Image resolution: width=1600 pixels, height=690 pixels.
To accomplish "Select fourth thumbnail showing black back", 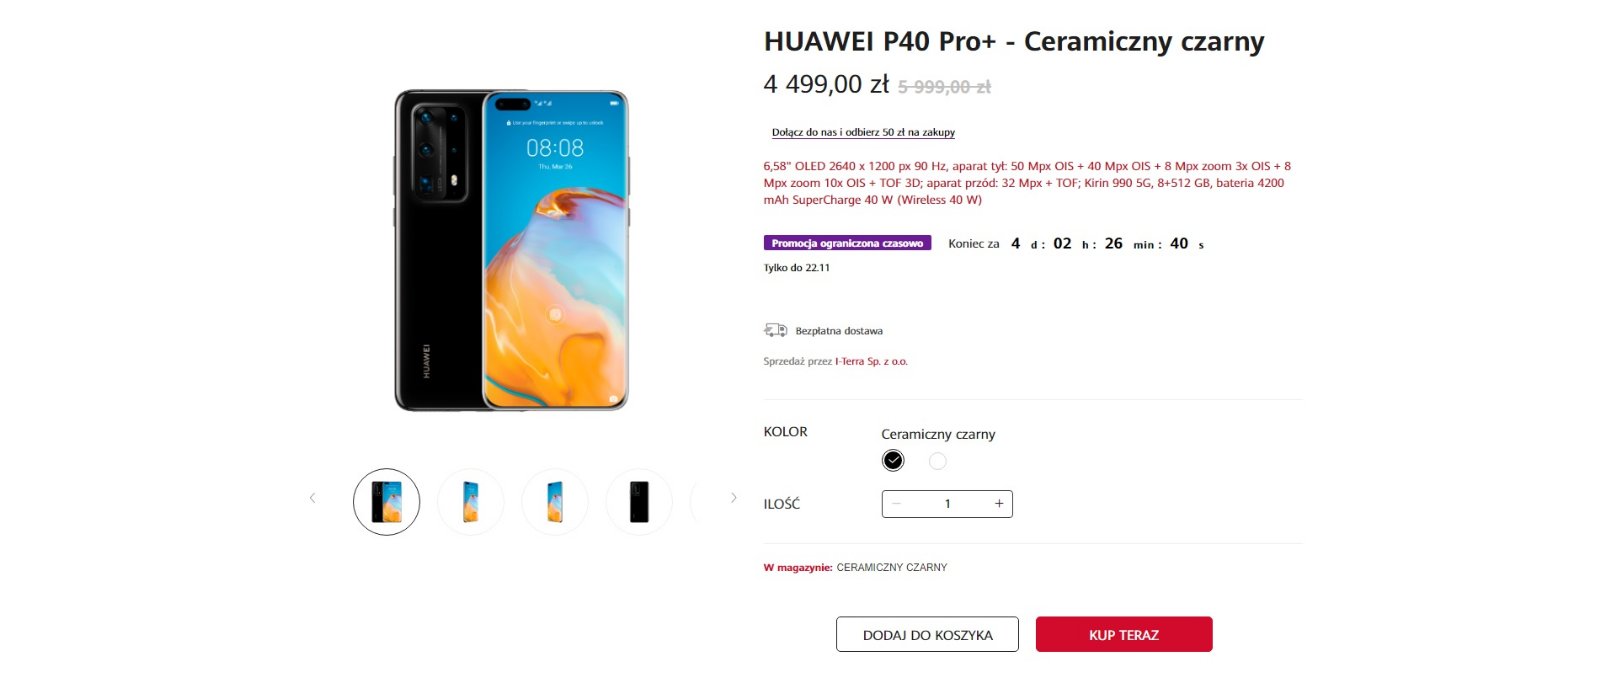I will pyautogui.click(x=638, y=502).
